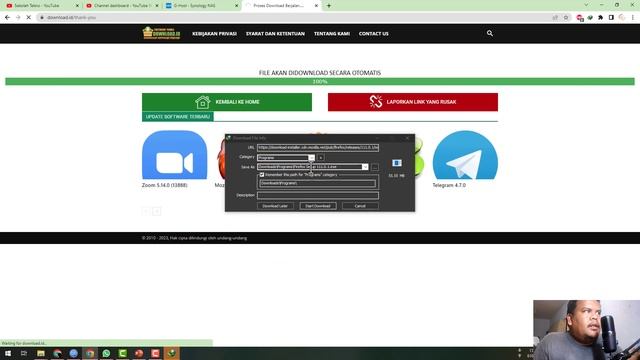This screenshot has width=640, height=360.
Task: Click the plus button beside Category
Action: (321, 158)
